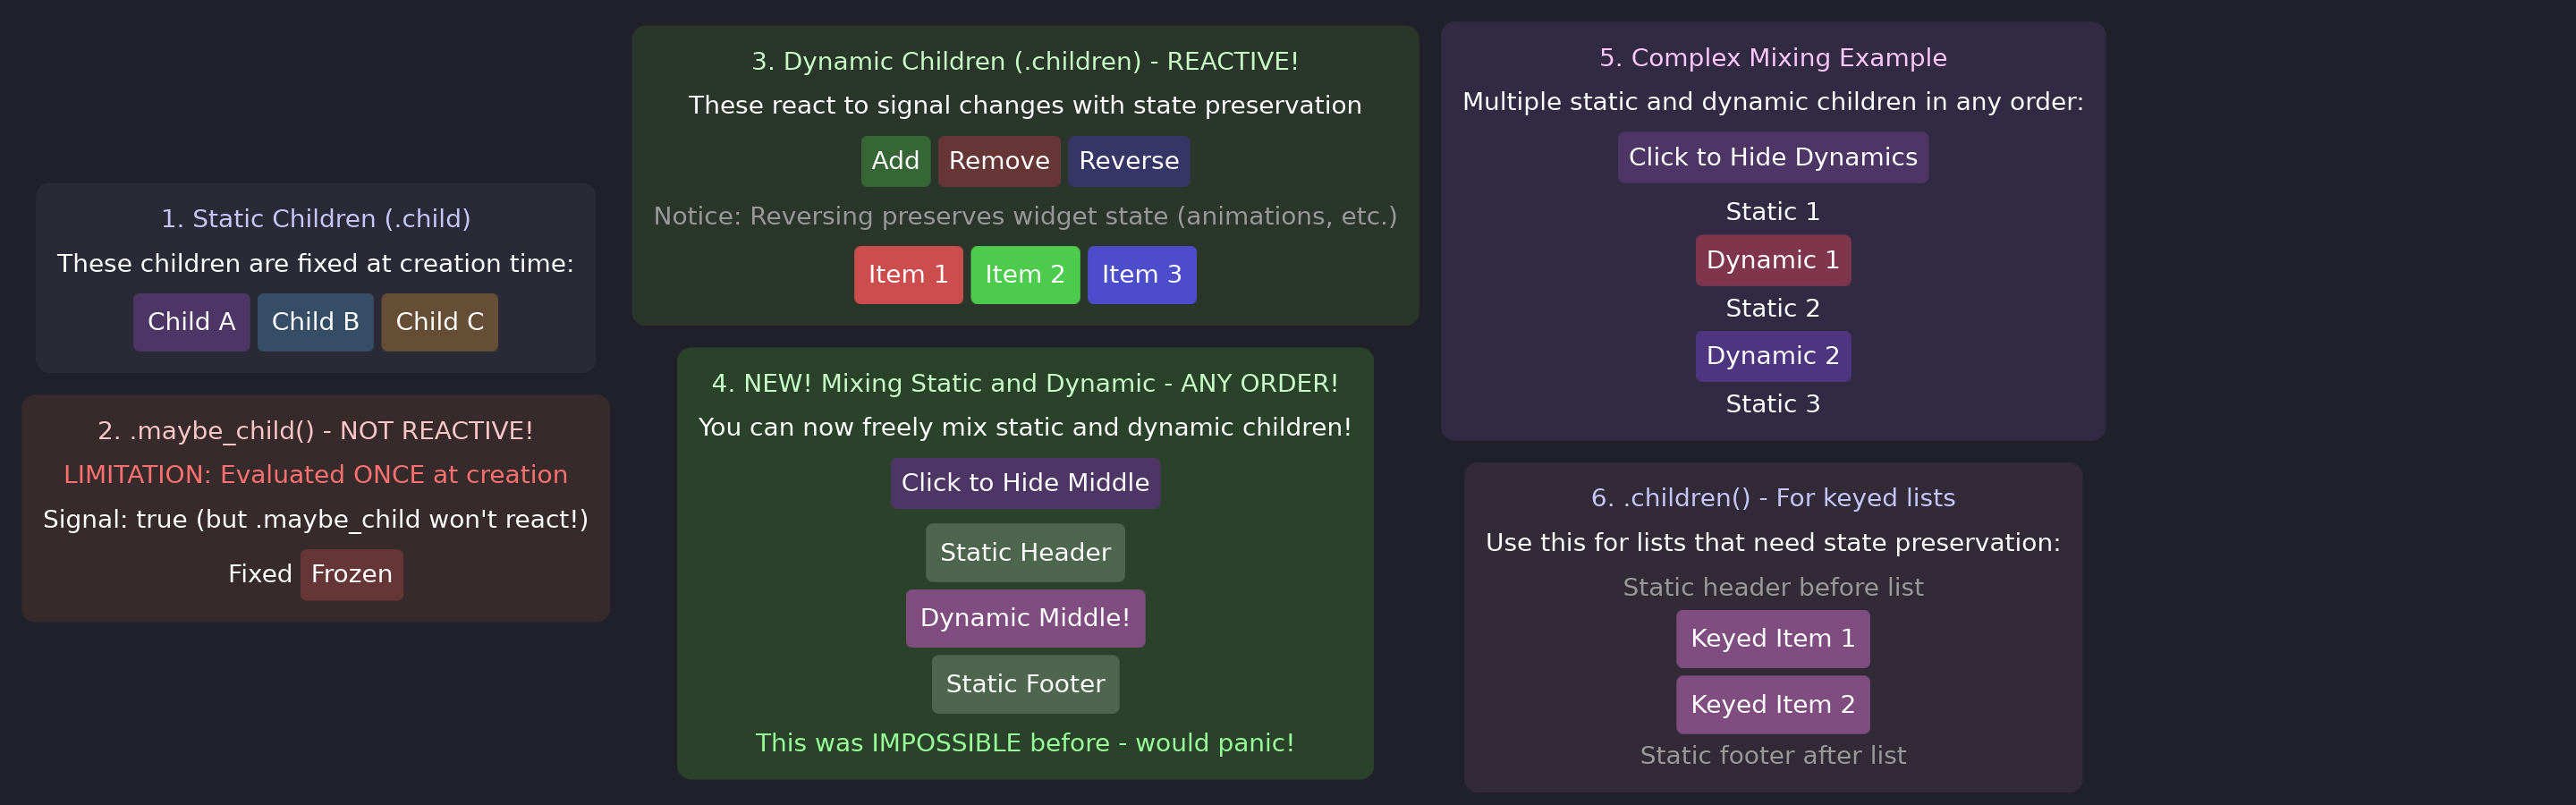The height and width of the screenshot is (805, 2576).
Task: Click the Remove button
Action: (x=998, y=160)
